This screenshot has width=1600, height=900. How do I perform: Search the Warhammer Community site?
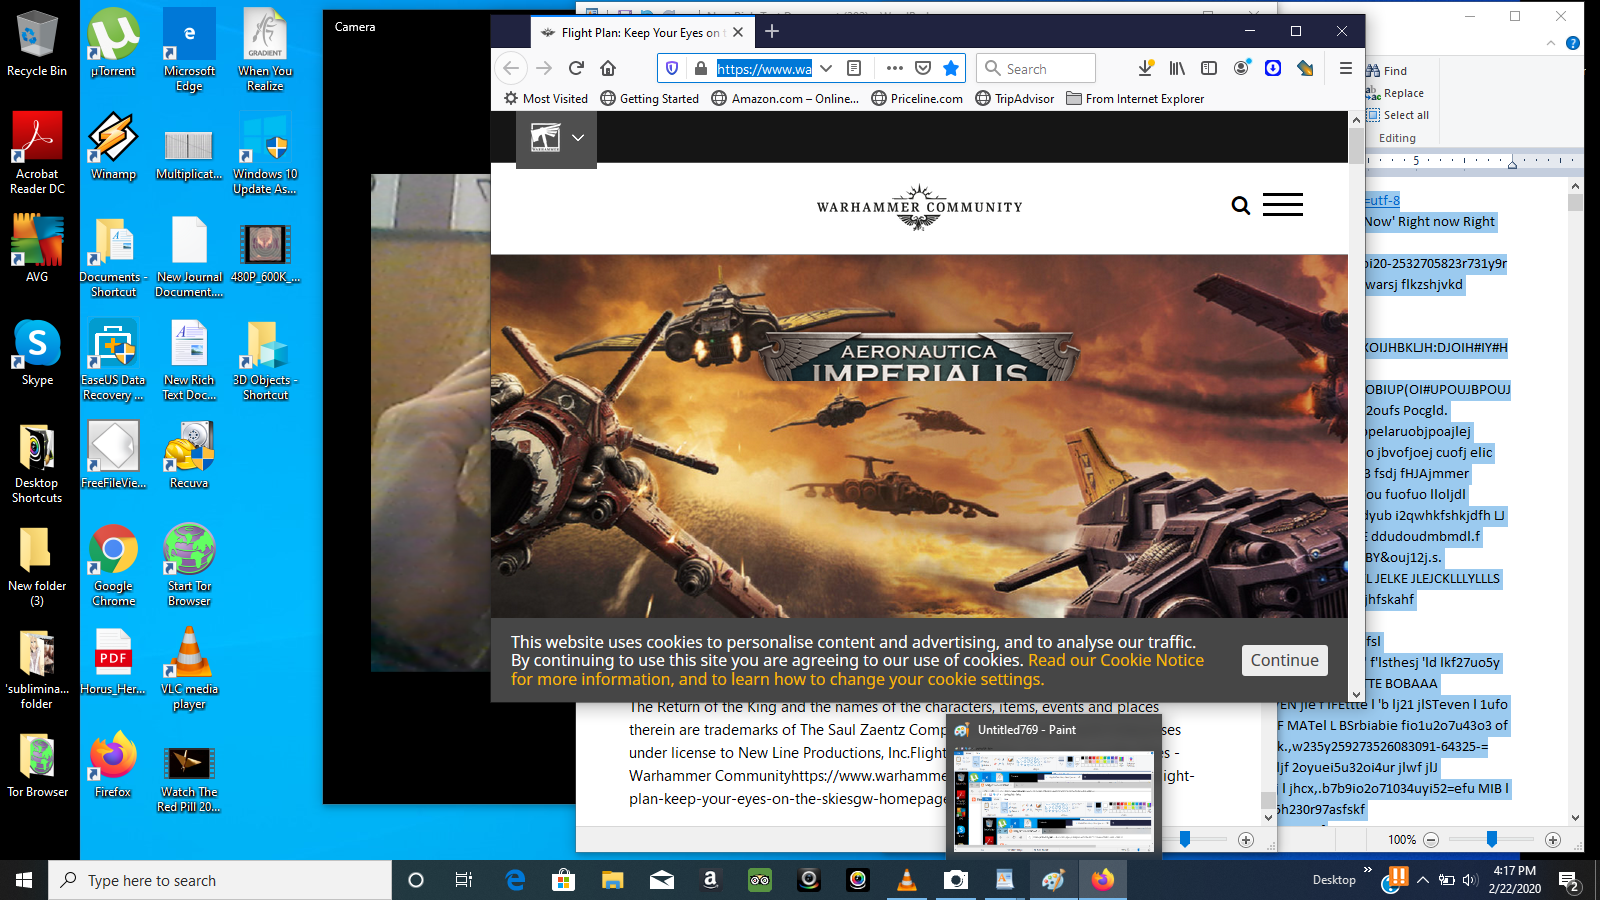point(1241,206)
